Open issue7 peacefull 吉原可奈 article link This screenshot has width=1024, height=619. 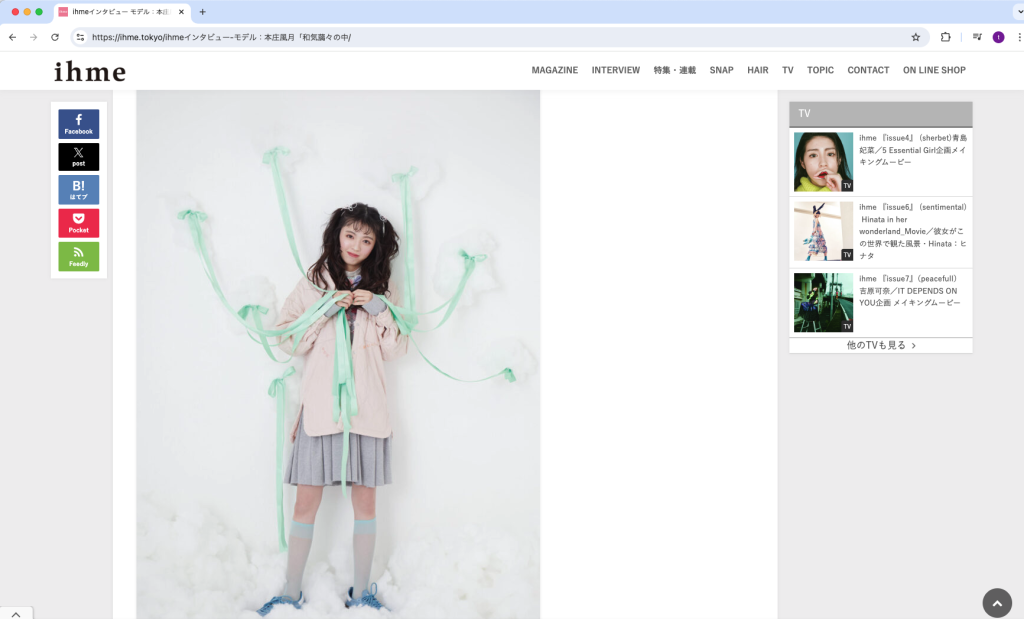coord(912,291)
